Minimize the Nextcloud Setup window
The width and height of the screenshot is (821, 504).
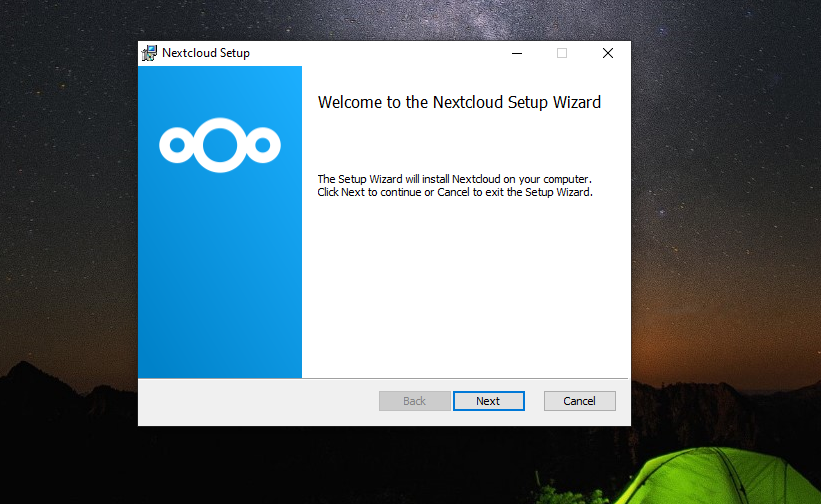[x=517, y=53]
